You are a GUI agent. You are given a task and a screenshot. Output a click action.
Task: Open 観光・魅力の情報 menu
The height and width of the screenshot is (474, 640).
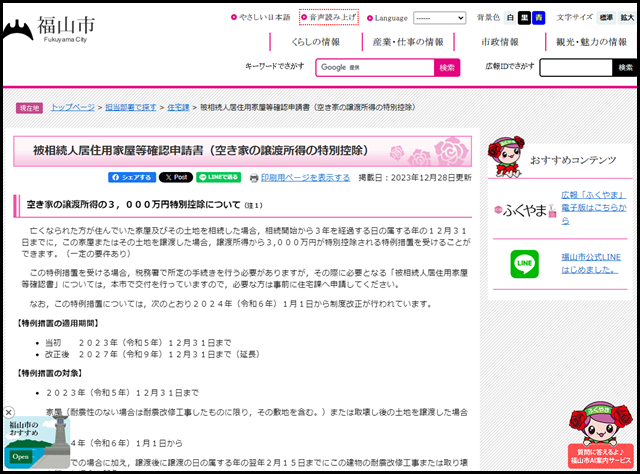(591, 42)
